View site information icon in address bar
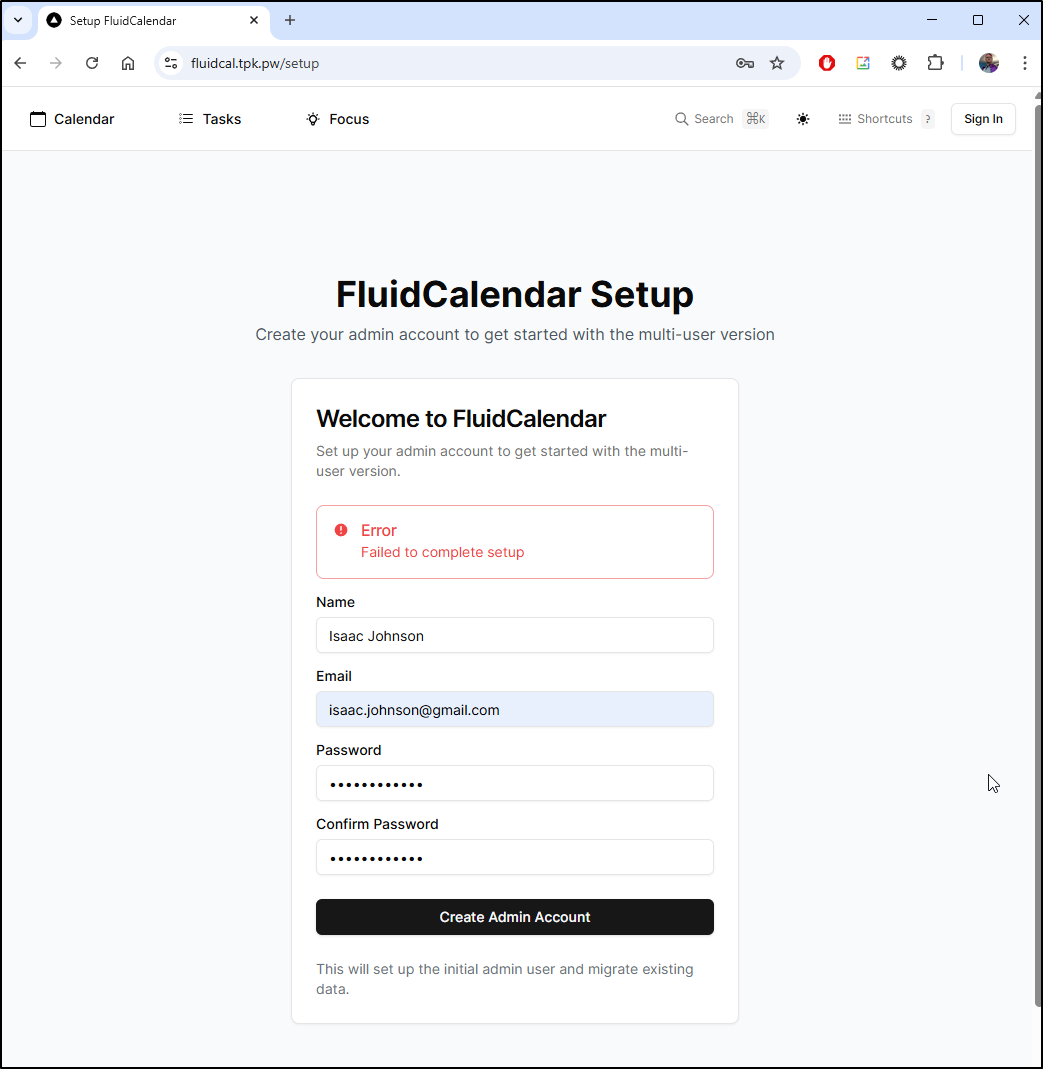 [171, 63]
